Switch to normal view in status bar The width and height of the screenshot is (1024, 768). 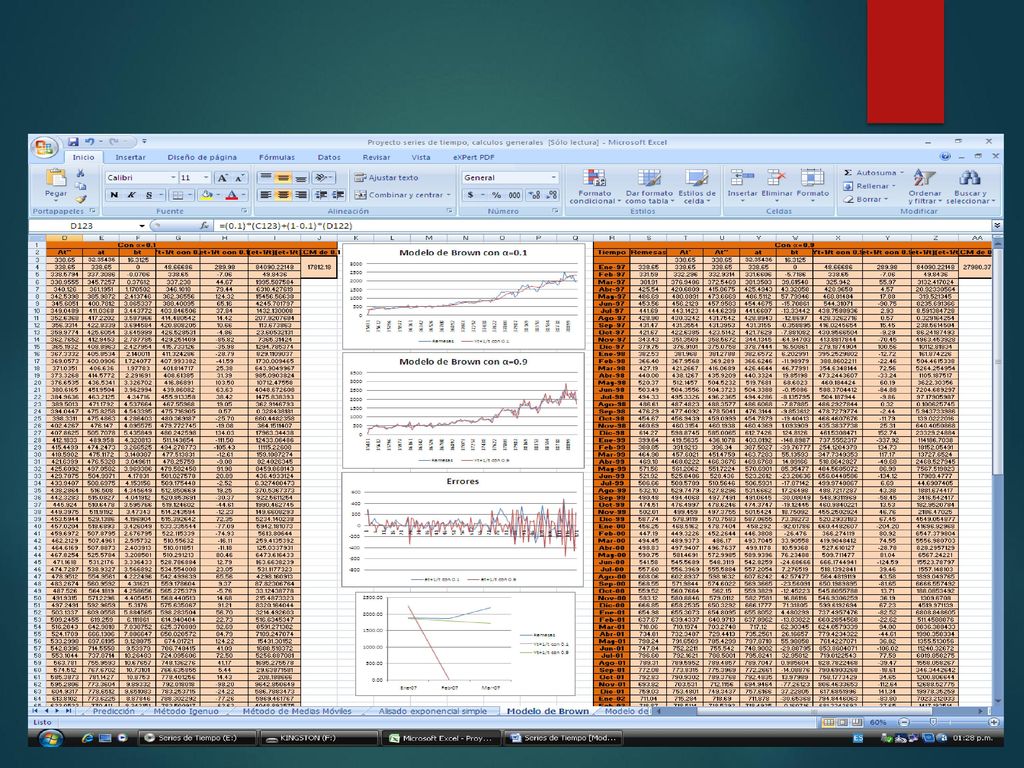pyautogui.click(x=829, y=722)
